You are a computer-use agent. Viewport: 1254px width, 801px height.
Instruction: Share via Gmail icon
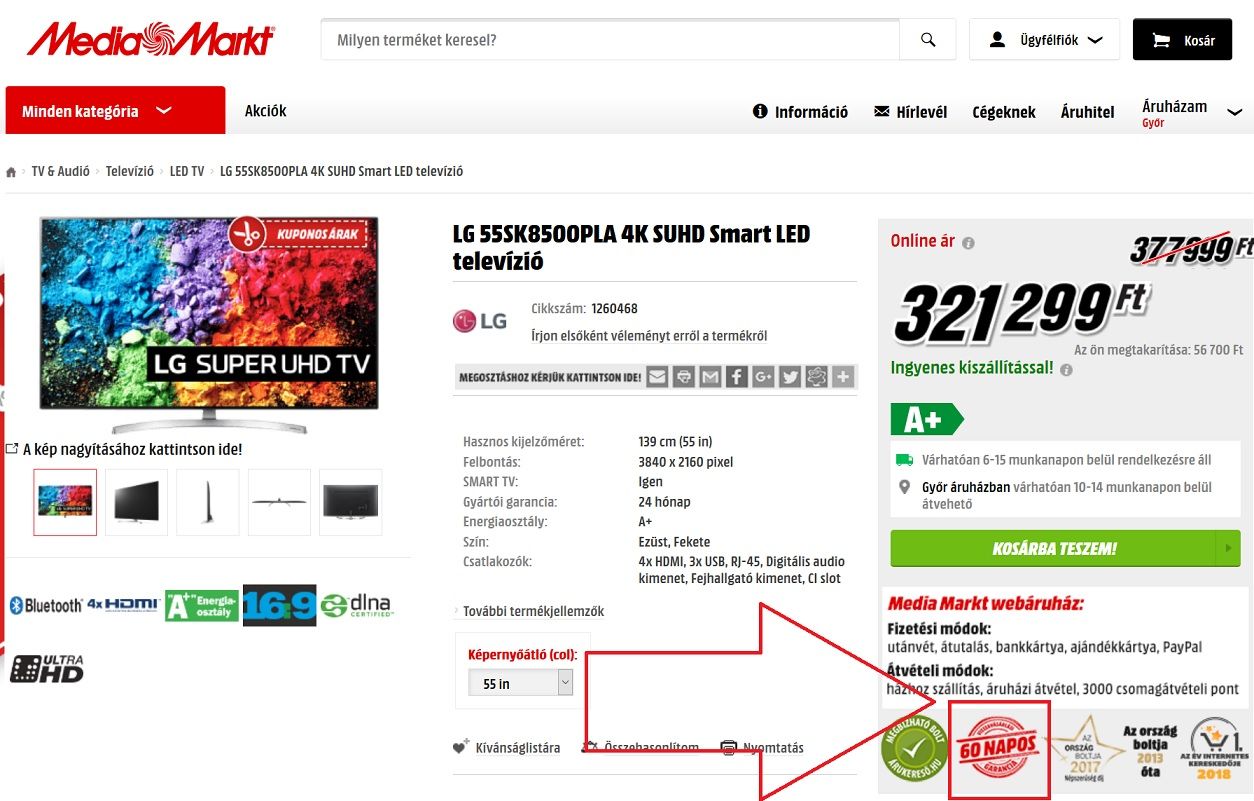pos(710,377)
